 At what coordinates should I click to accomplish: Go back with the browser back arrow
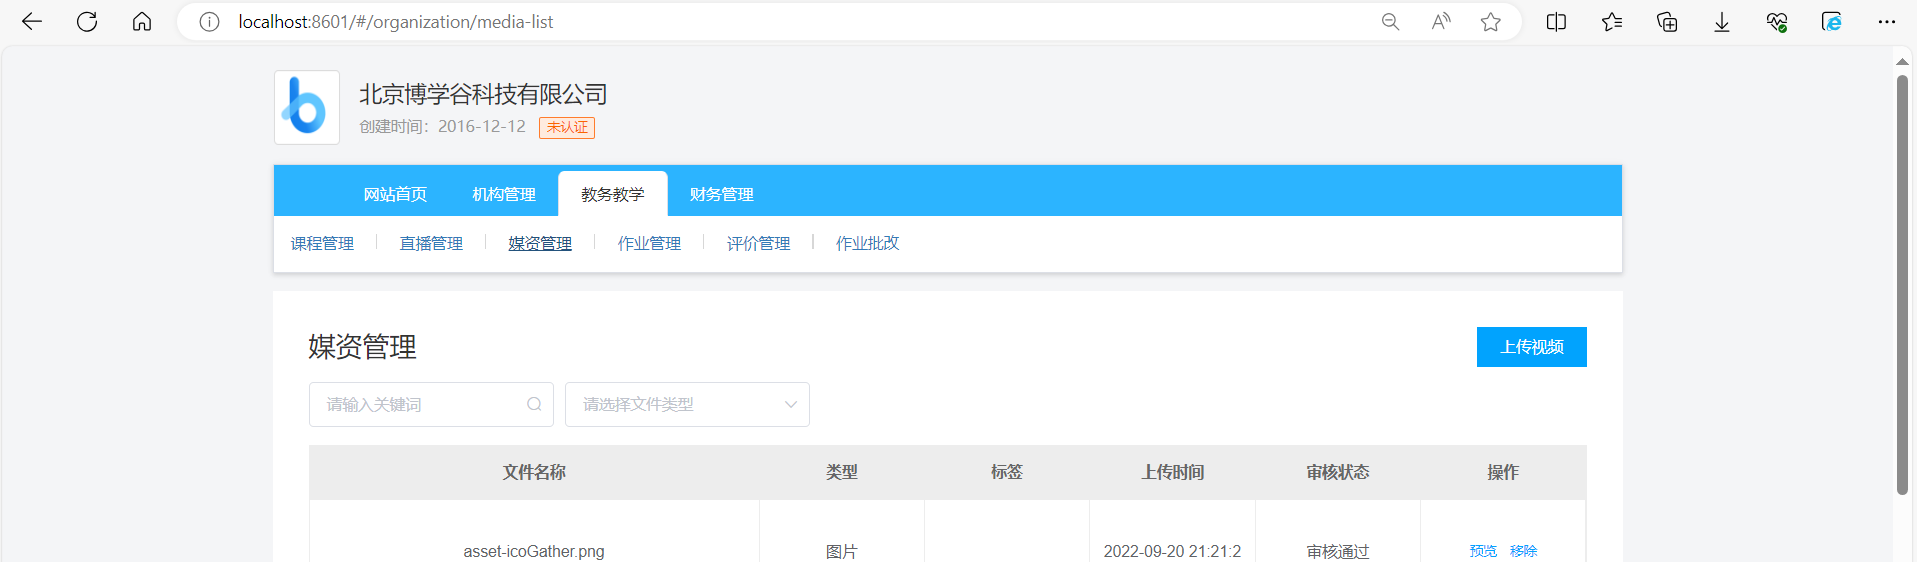point(32,22)
